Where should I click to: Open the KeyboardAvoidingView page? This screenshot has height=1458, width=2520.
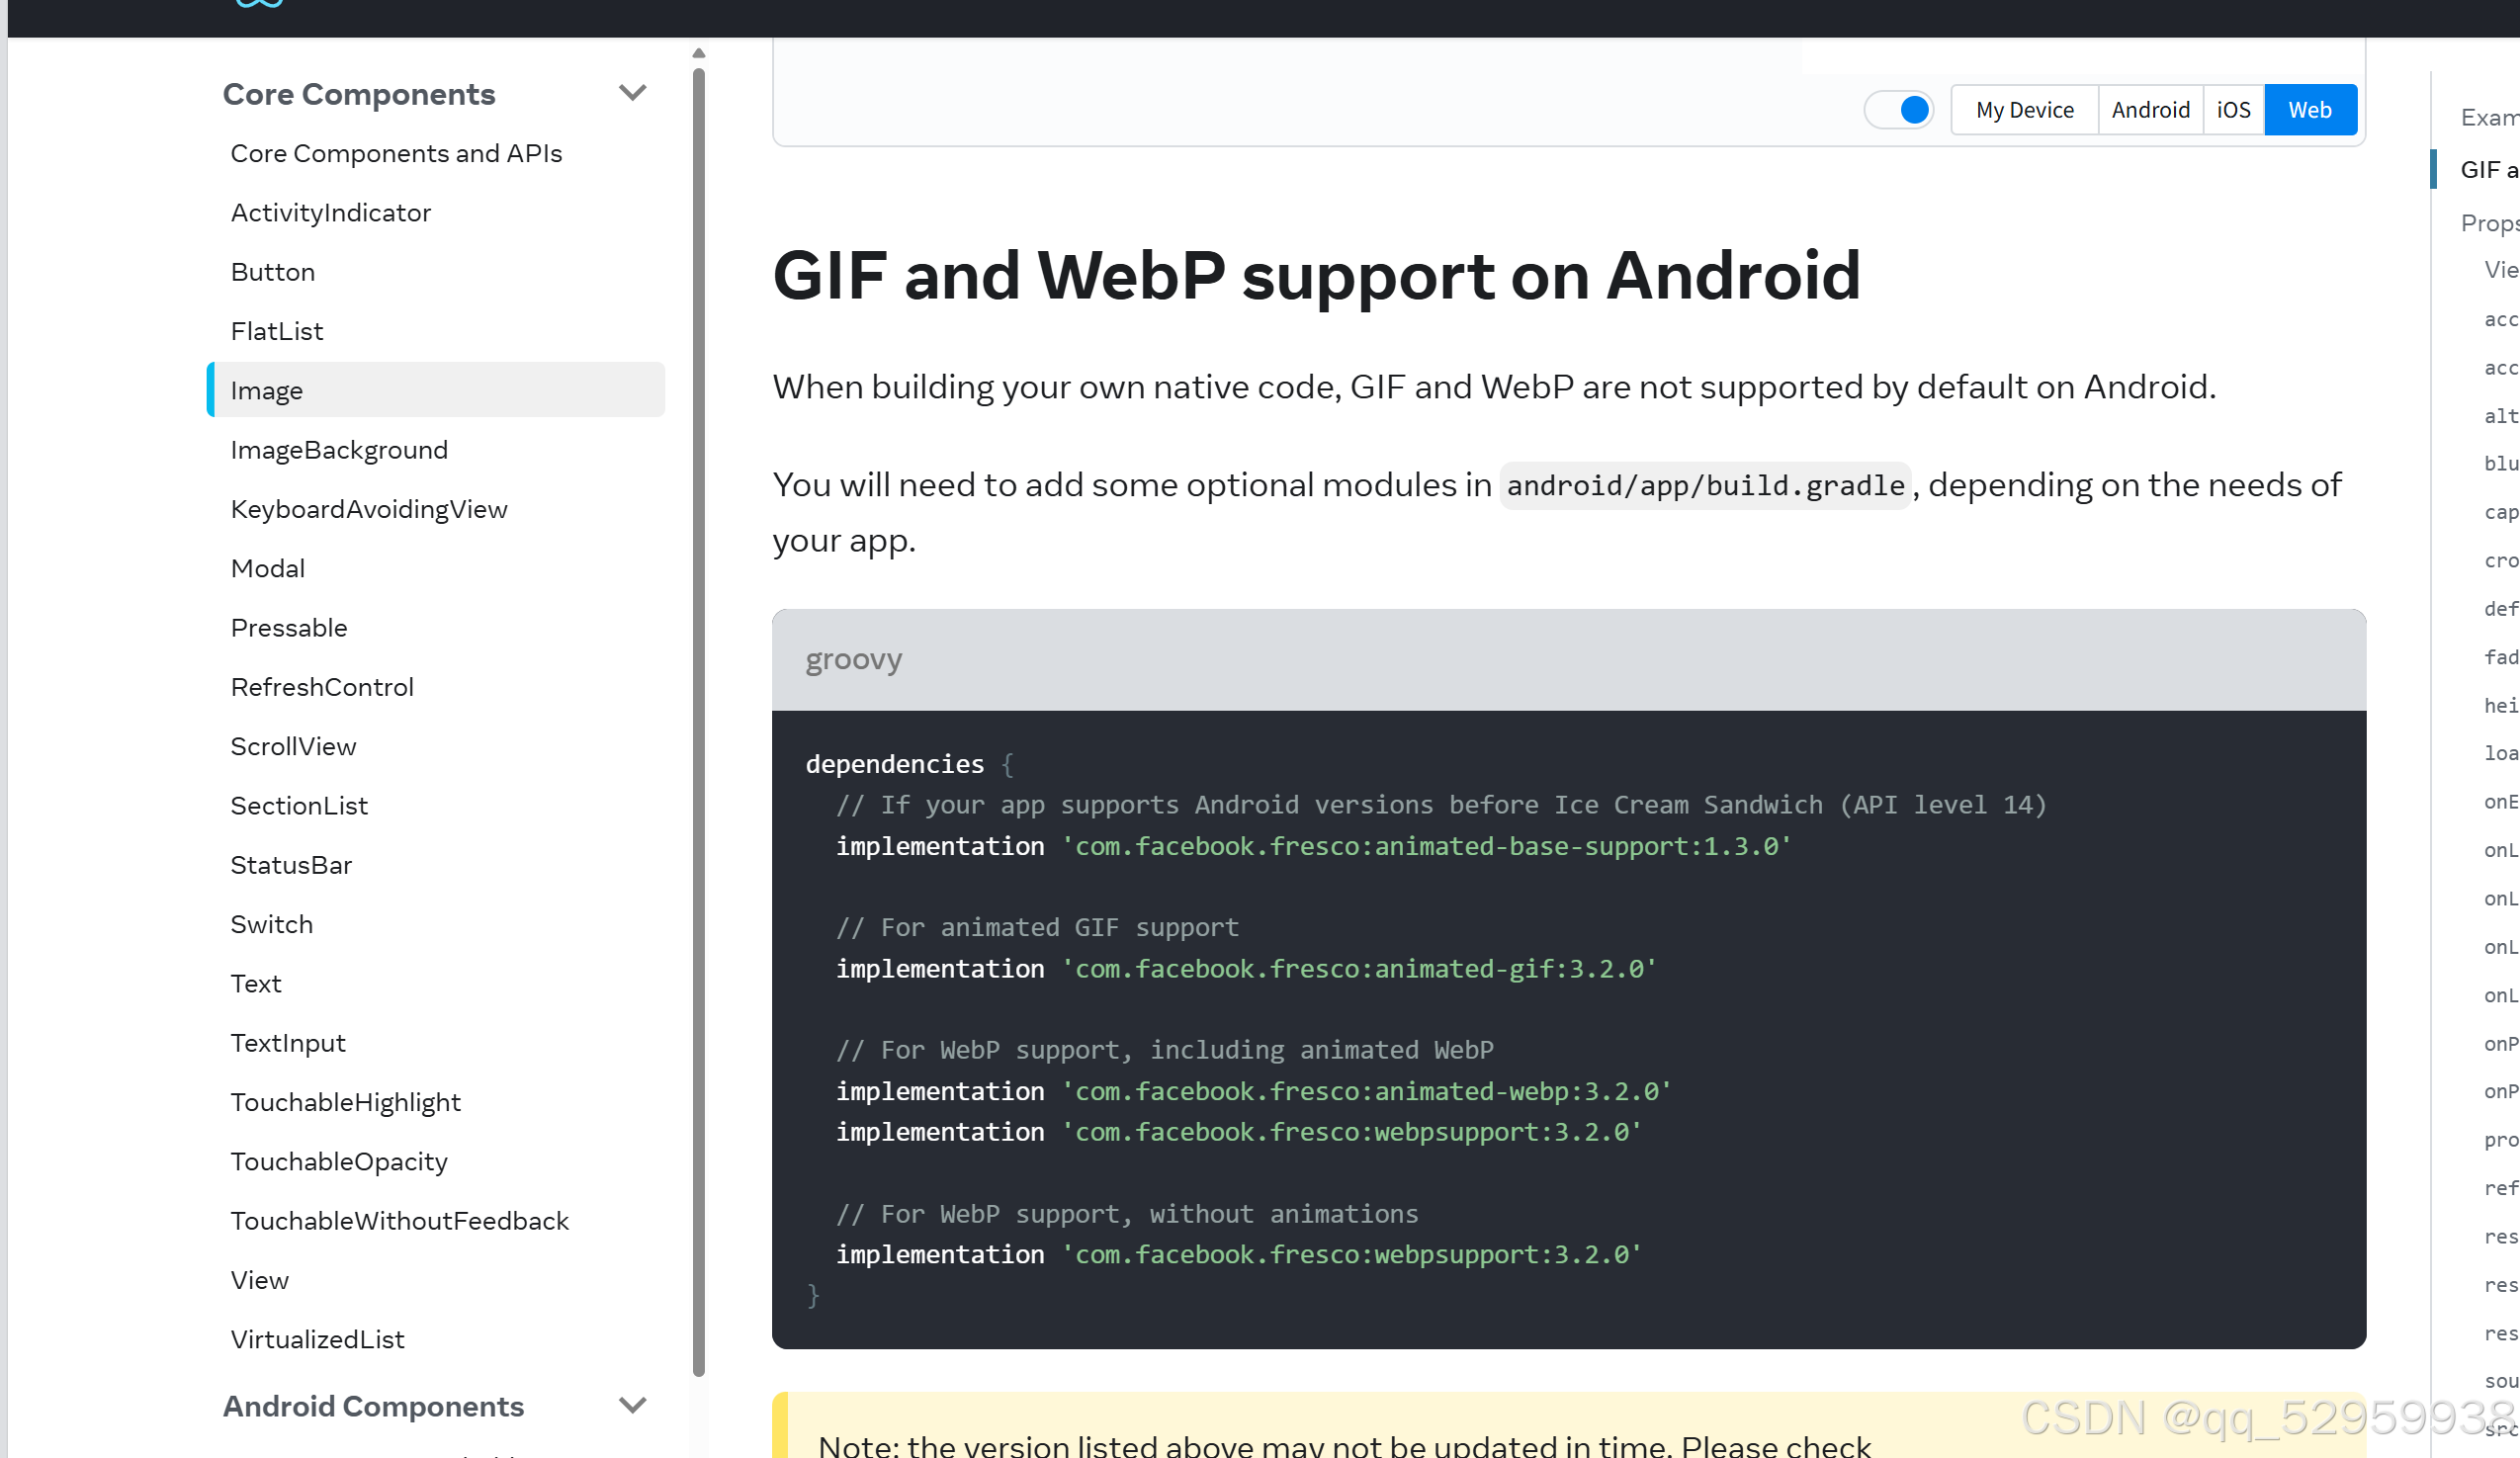pos(369,509)
